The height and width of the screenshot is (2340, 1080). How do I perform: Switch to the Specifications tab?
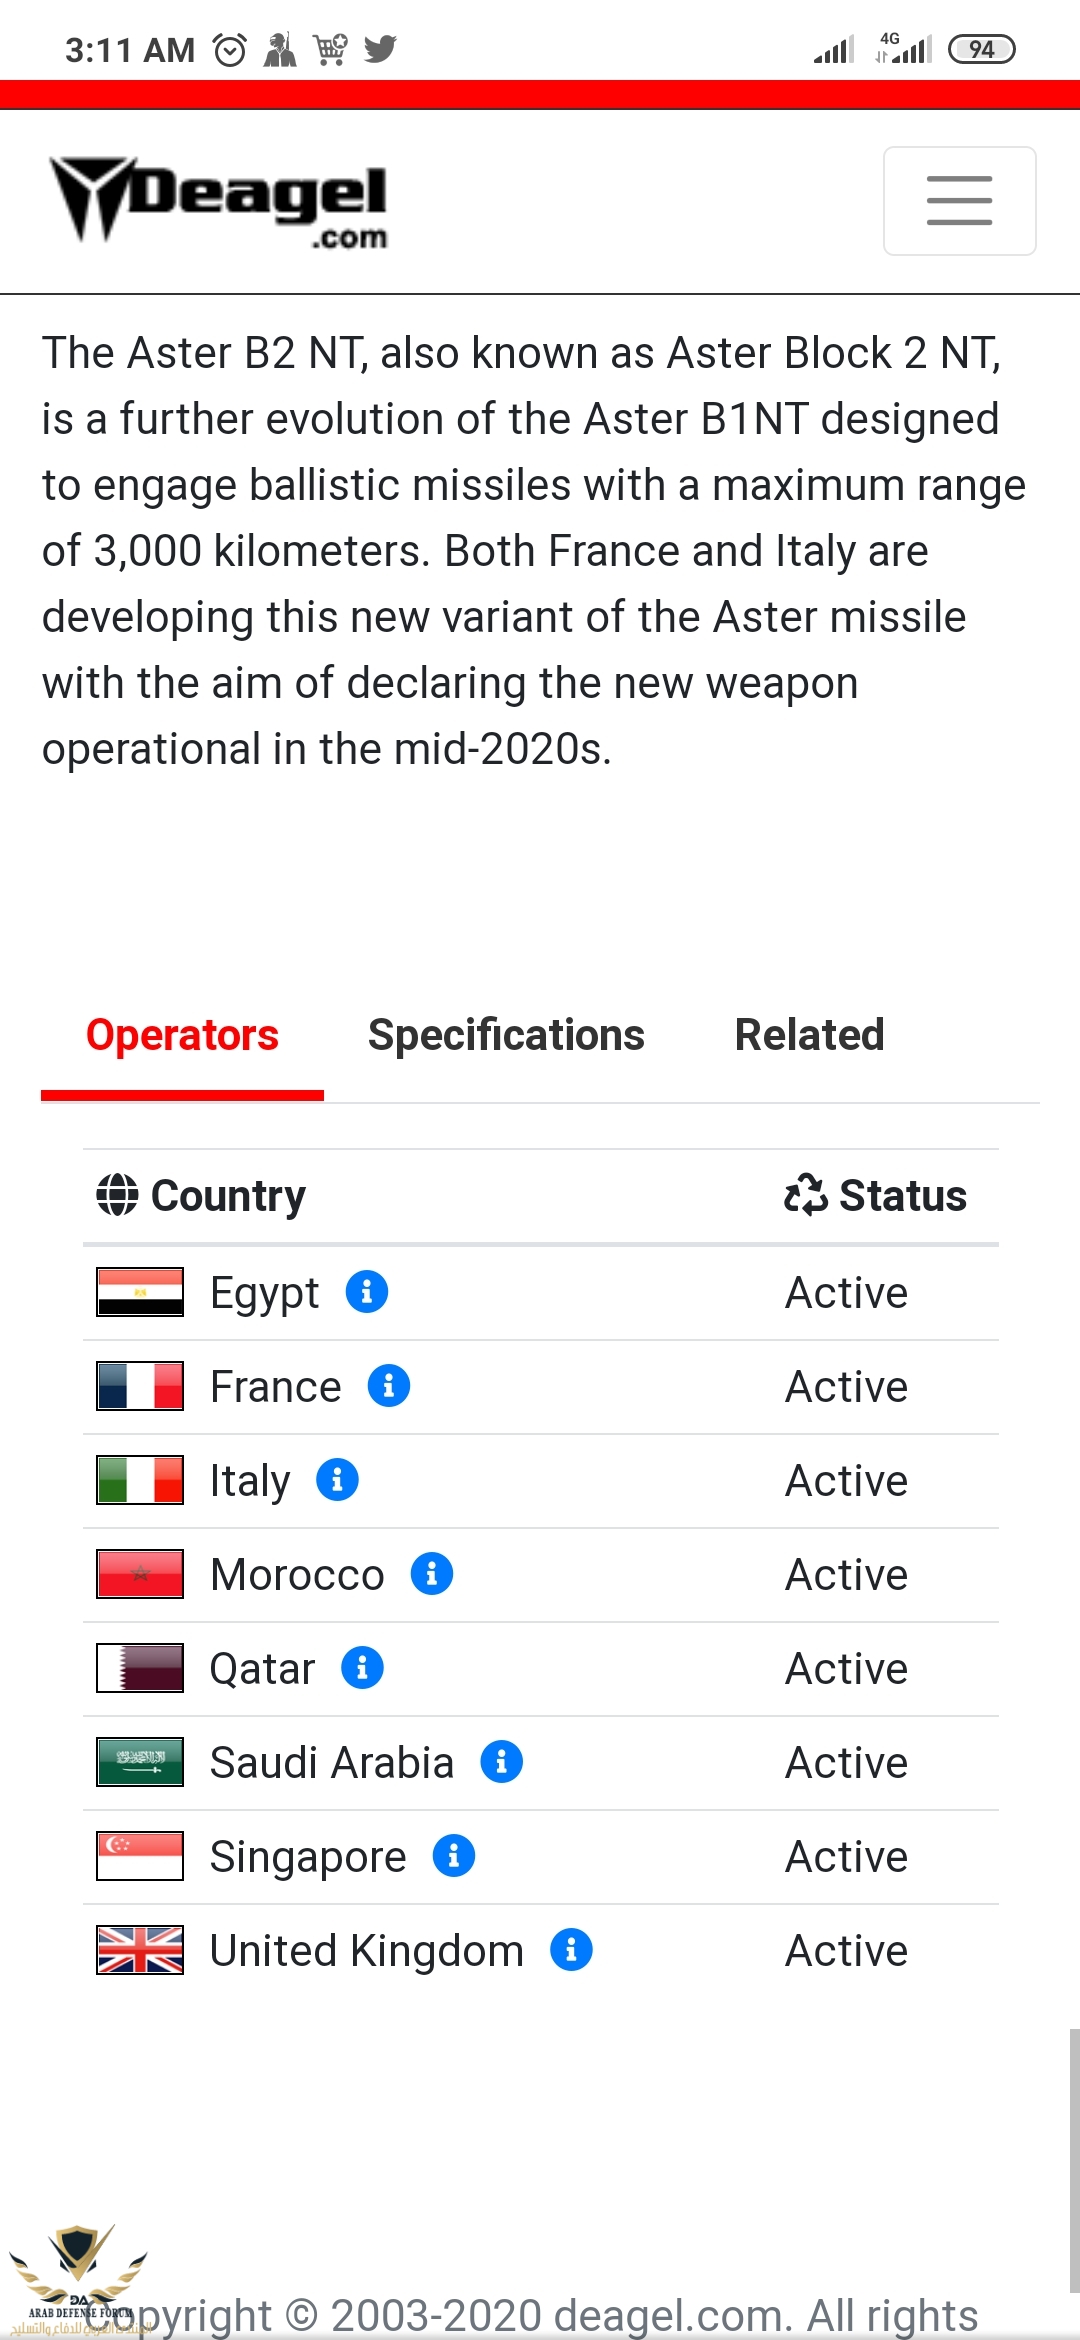point(506,1035)
